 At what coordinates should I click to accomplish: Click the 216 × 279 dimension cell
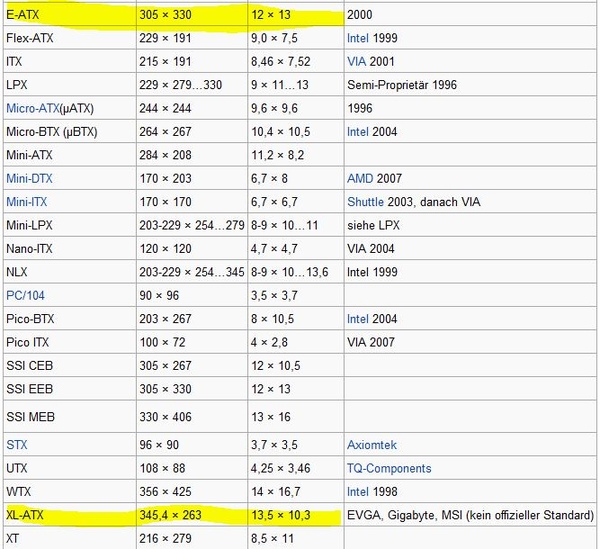(192, 538)
